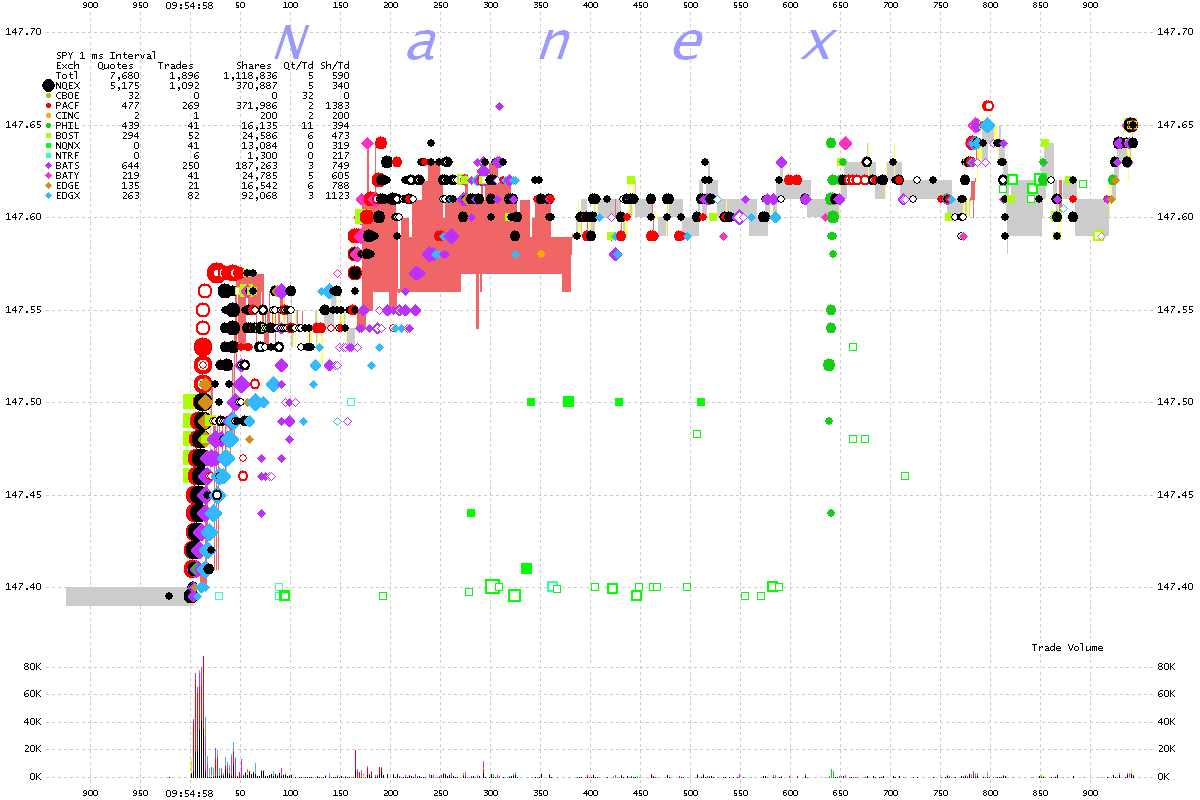
Task: Click 147.40 on the right price axis
Action: pos(1175,587)
